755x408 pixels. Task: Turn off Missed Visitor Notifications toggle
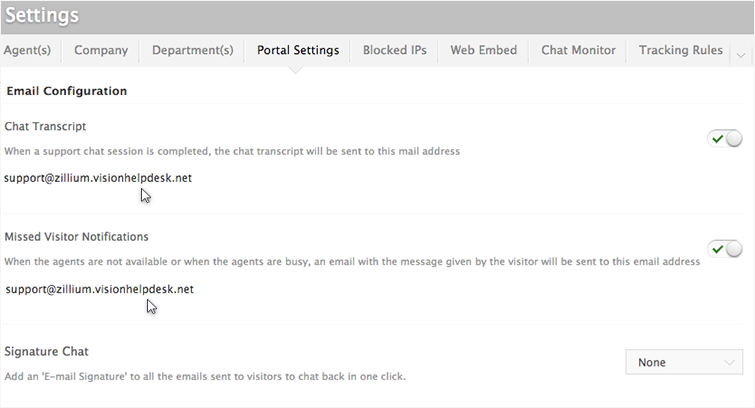725,249
